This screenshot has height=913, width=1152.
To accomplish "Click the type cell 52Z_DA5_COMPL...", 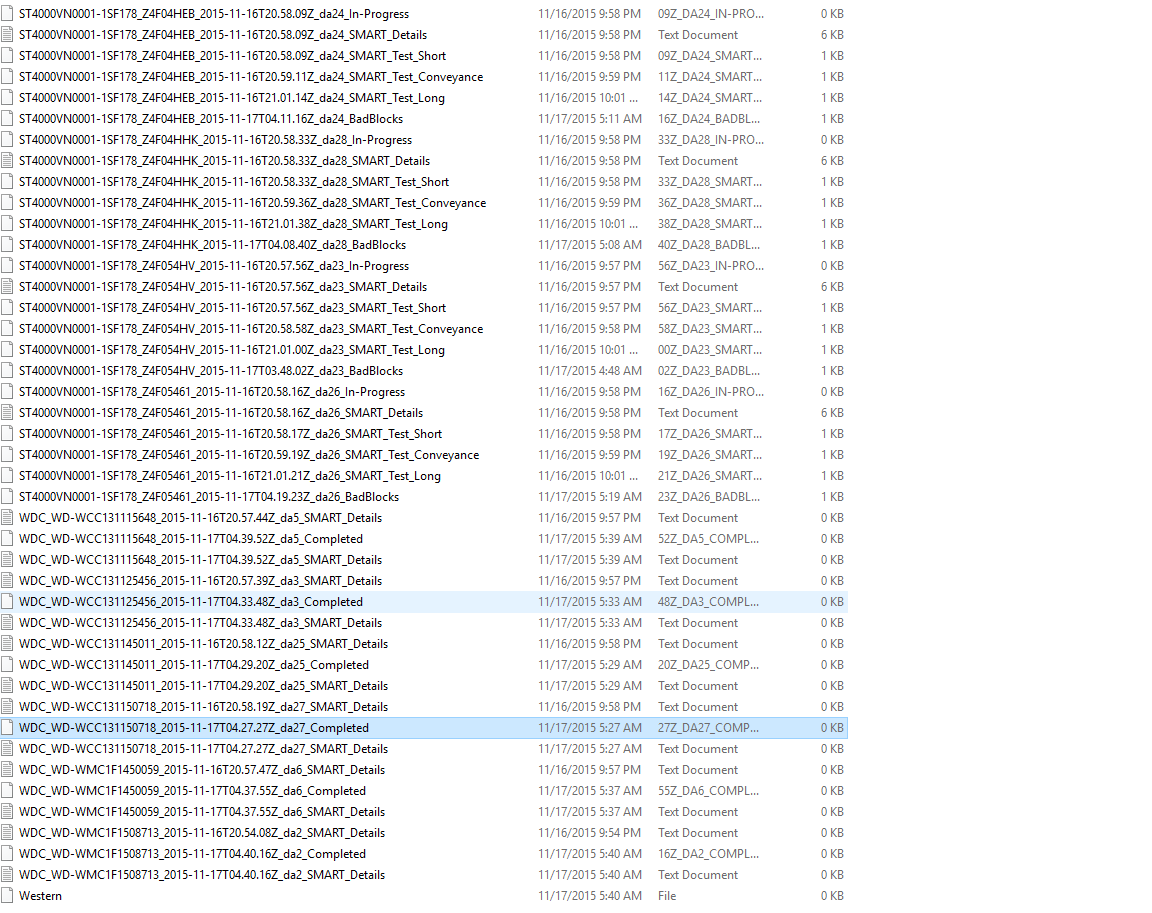I will point(708,538).
